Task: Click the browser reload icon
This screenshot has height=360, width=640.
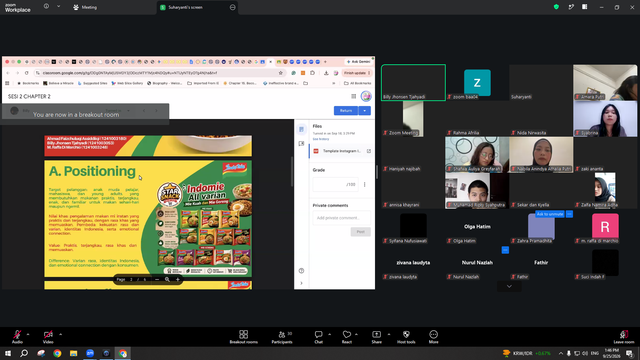Action: (x=27, y=73)
